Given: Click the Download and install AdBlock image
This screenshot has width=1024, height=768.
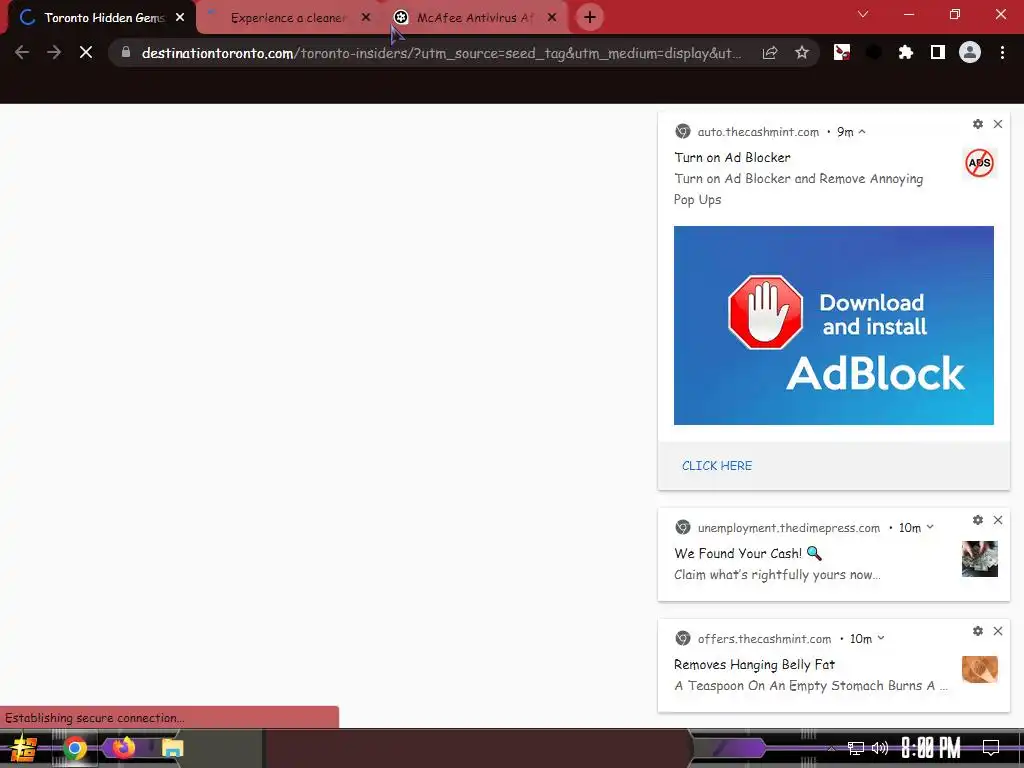Looking at the screenshot, I should [834, 325].
